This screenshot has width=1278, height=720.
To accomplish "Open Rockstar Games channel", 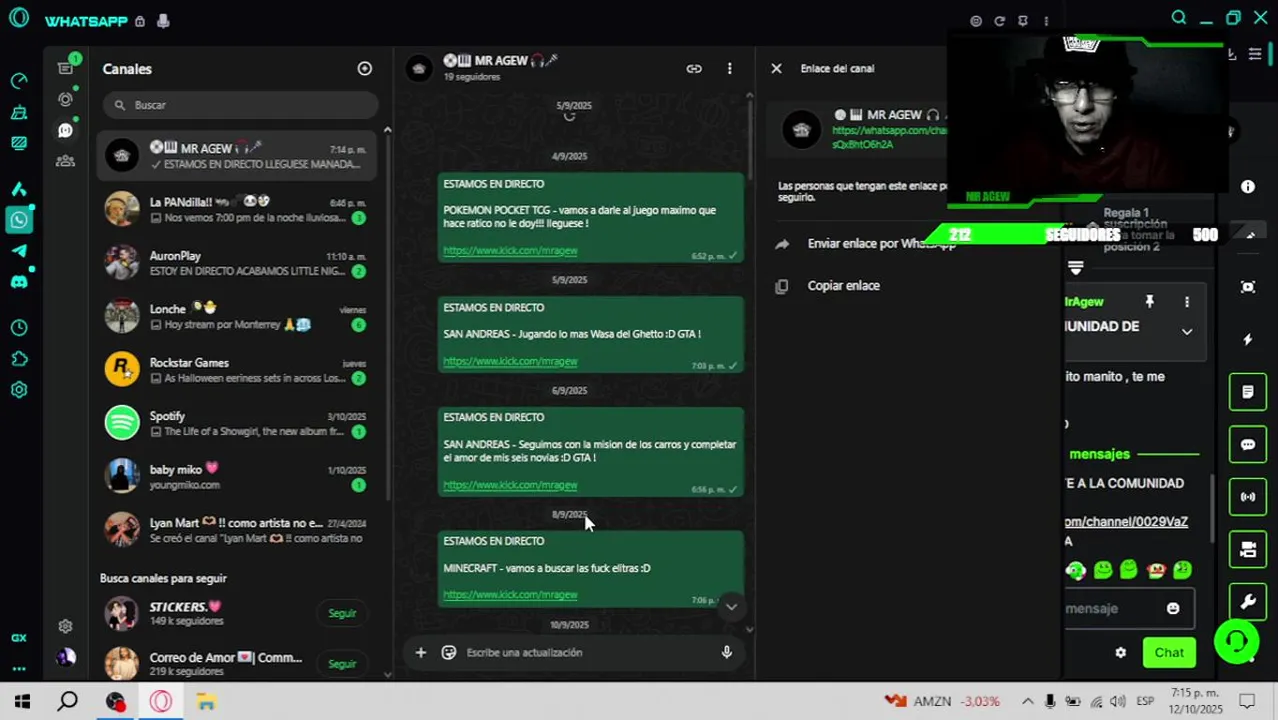I will coord(236,370).
